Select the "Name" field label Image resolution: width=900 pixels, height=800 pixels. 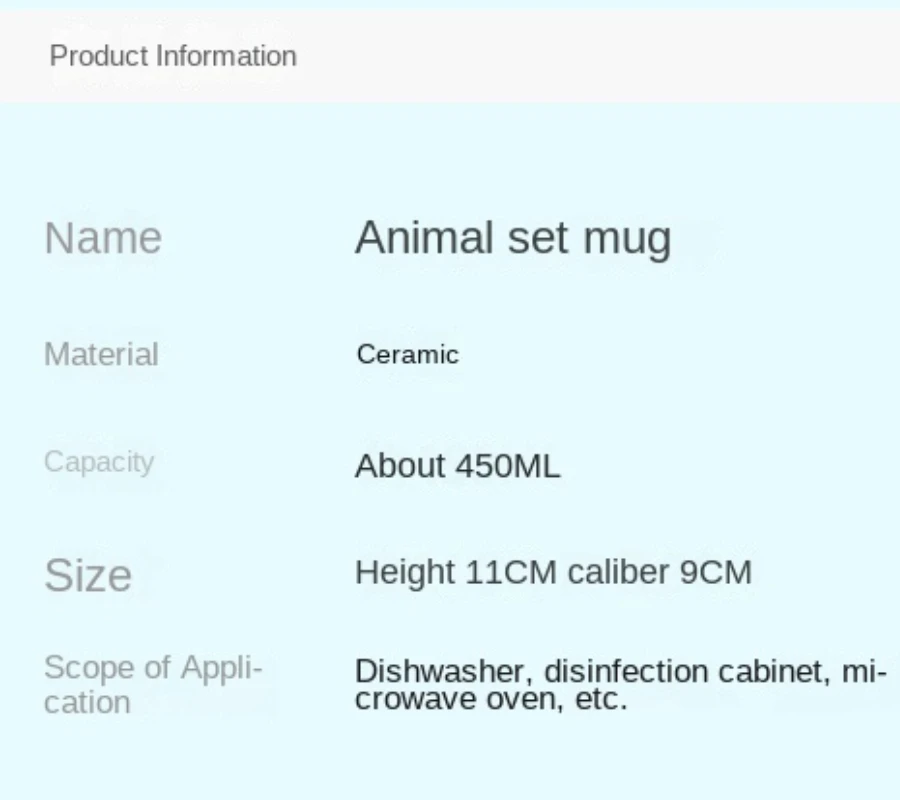(x=103, y=238)
